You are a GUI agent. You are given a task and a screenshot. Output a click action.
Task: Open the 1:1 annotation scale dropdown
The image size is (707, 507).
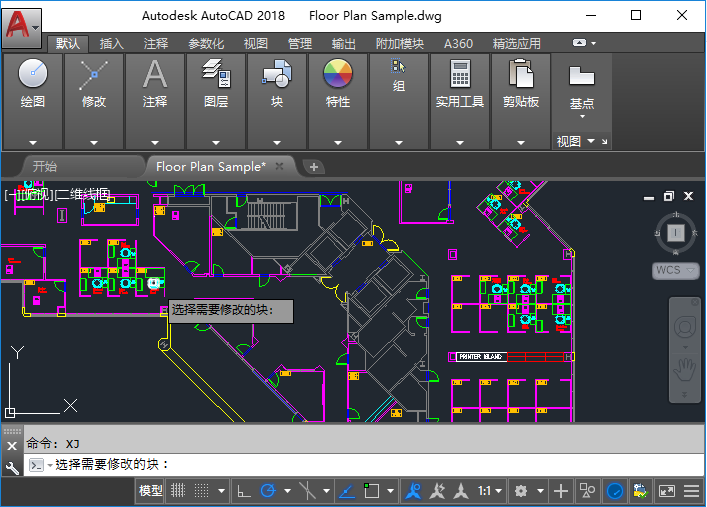pos(490,491)
